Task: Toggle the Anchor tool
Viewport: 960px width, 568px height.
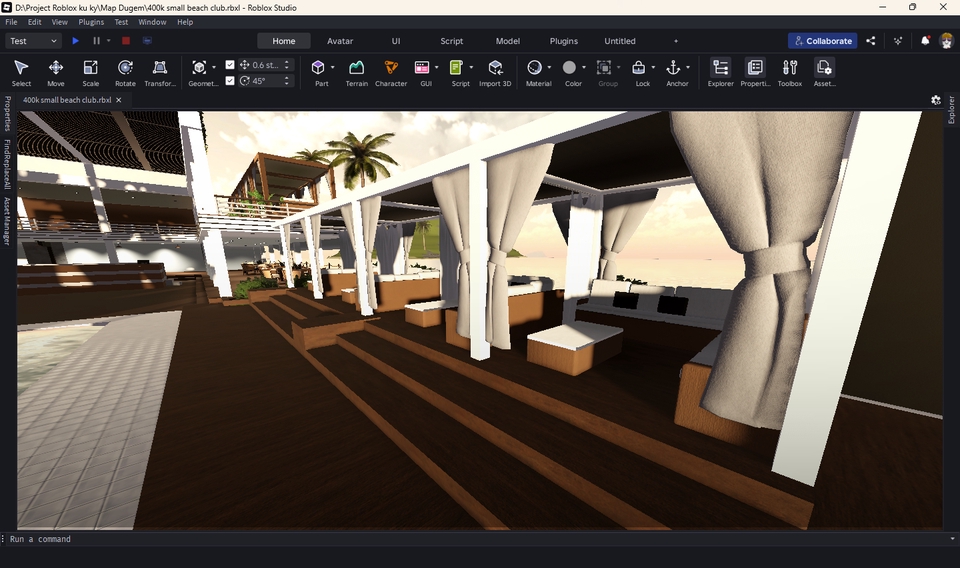Action: pos(673,68)
